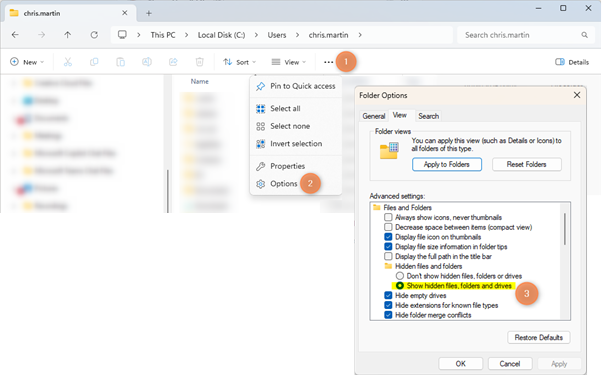Click the Delete trash icon
This screenshot has height=377, width=603.
click(199, 62)
